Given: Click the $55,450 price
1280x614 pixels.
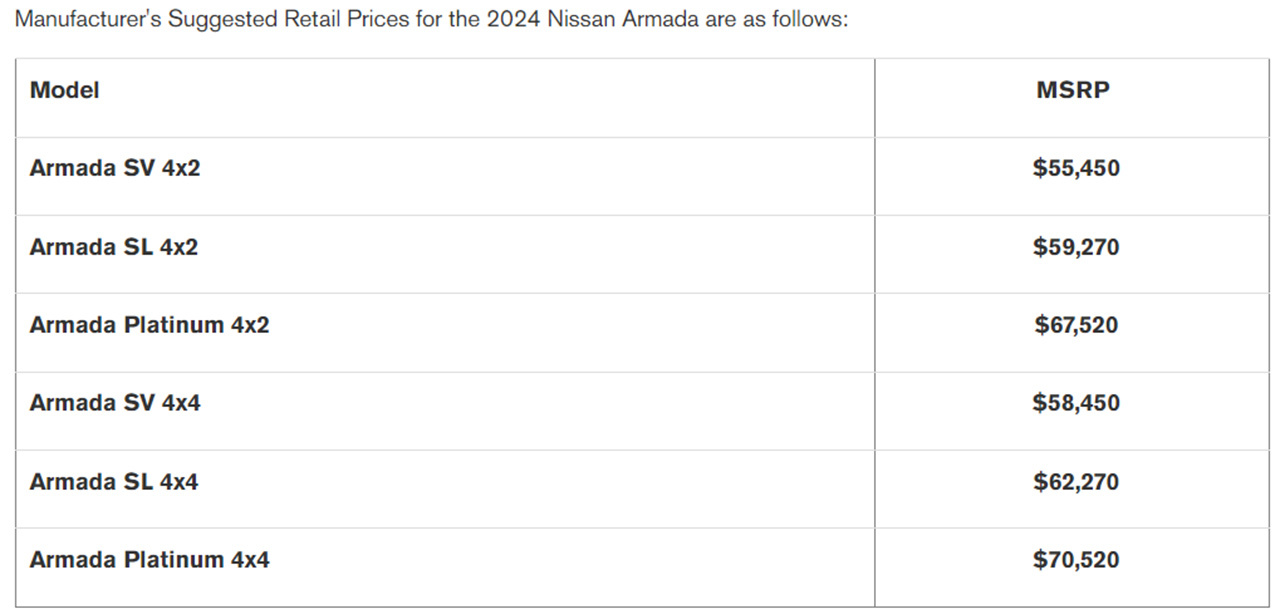Looking at the screenshot, I should [x=1076, y=168].
